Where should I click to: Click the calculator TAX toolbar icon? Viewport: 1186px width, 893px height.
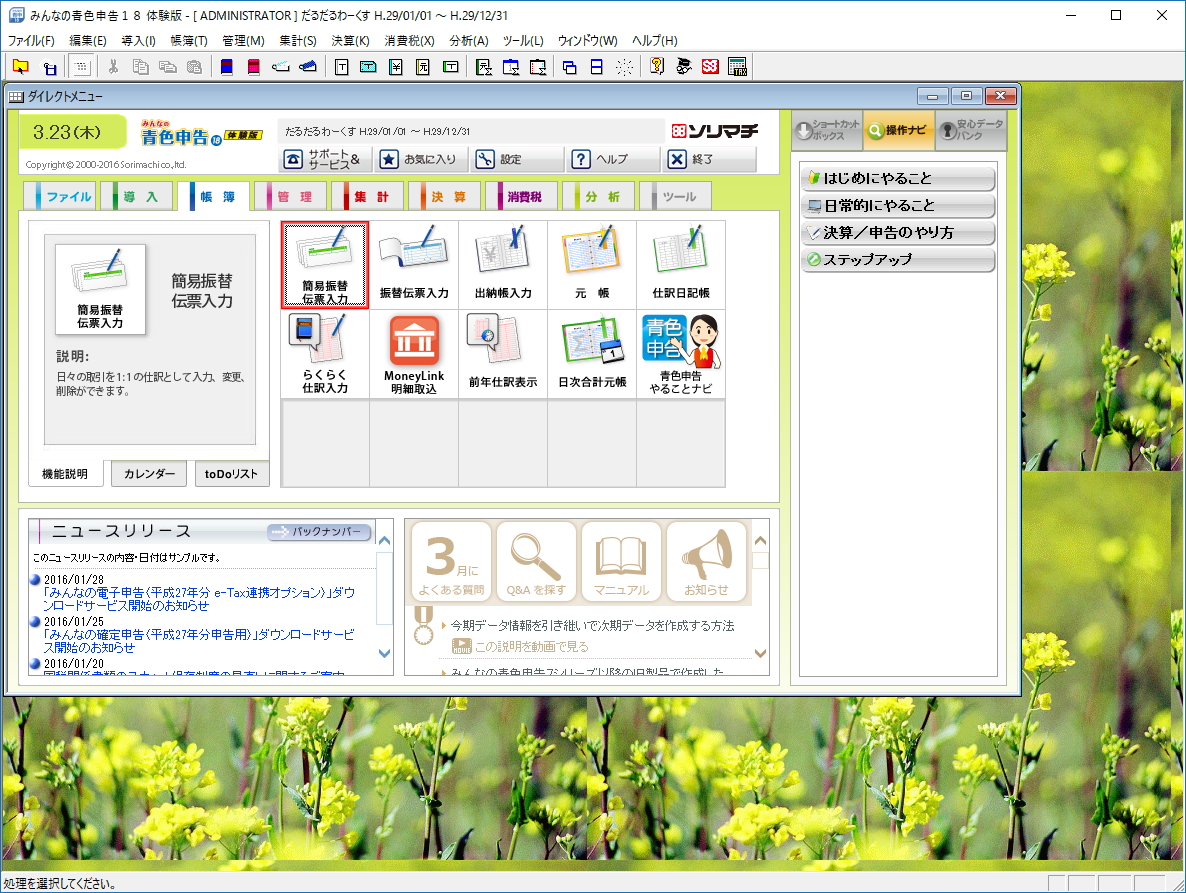point(737,67)
